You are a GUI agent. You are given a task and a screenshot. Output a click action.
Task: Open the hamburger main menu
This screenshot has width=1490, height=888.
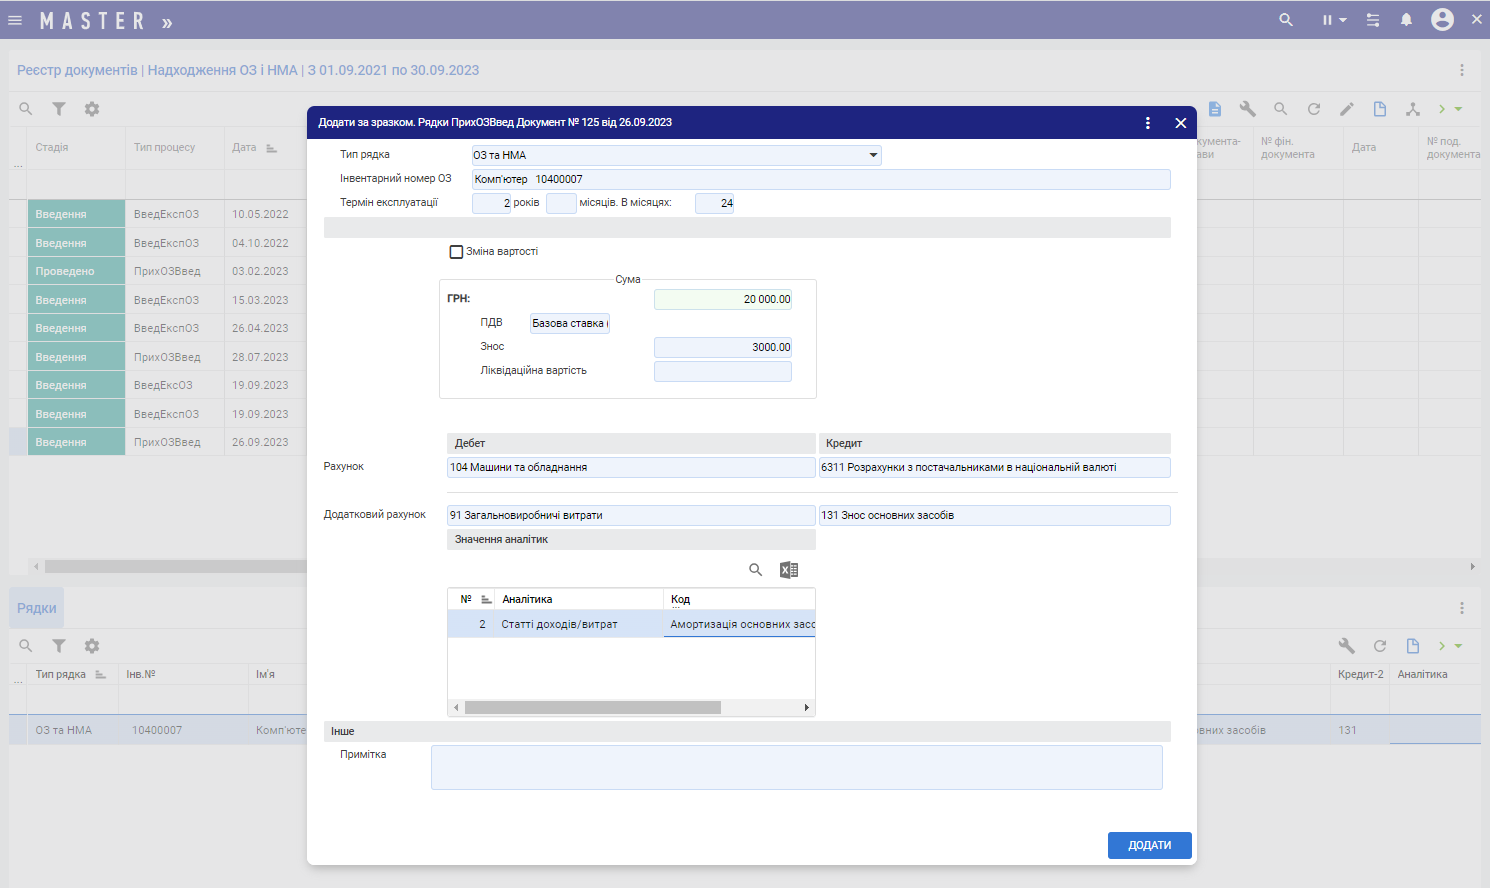(x=15, y=20)
